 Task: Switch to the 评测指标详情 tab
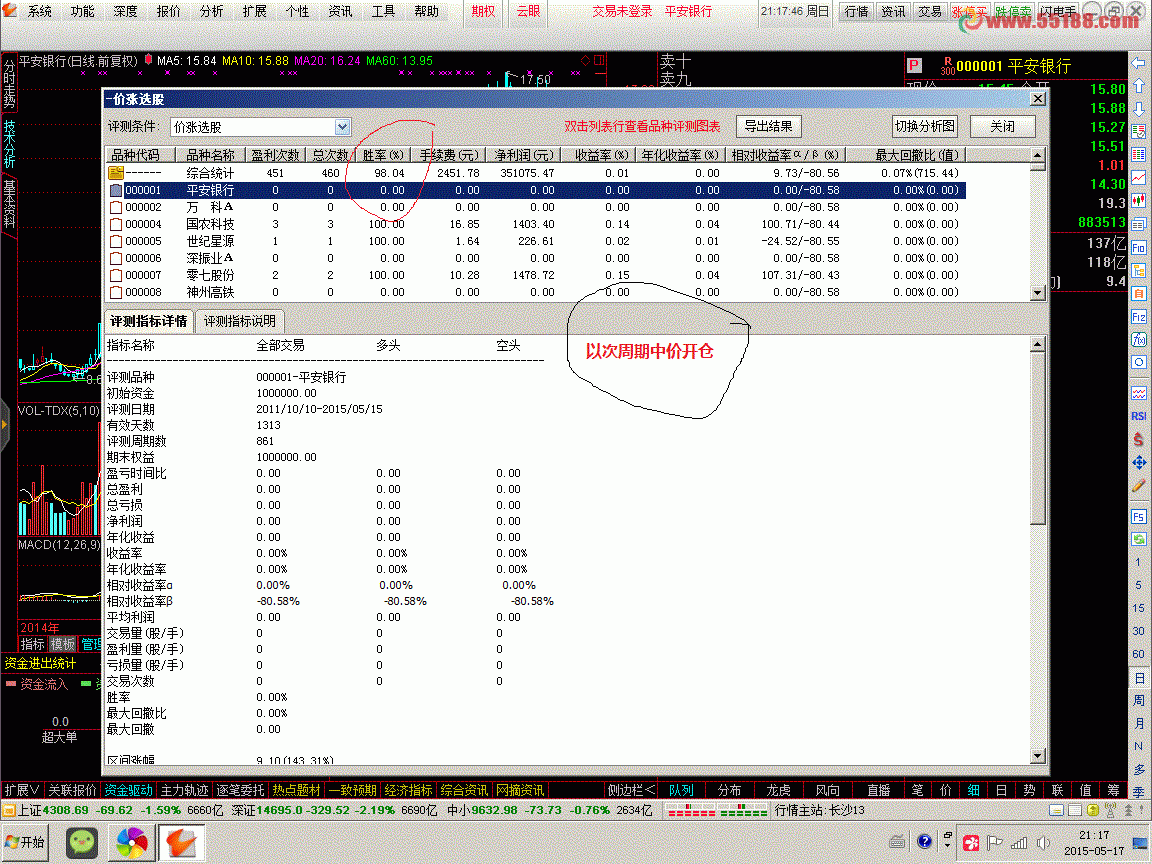point(149,322)
